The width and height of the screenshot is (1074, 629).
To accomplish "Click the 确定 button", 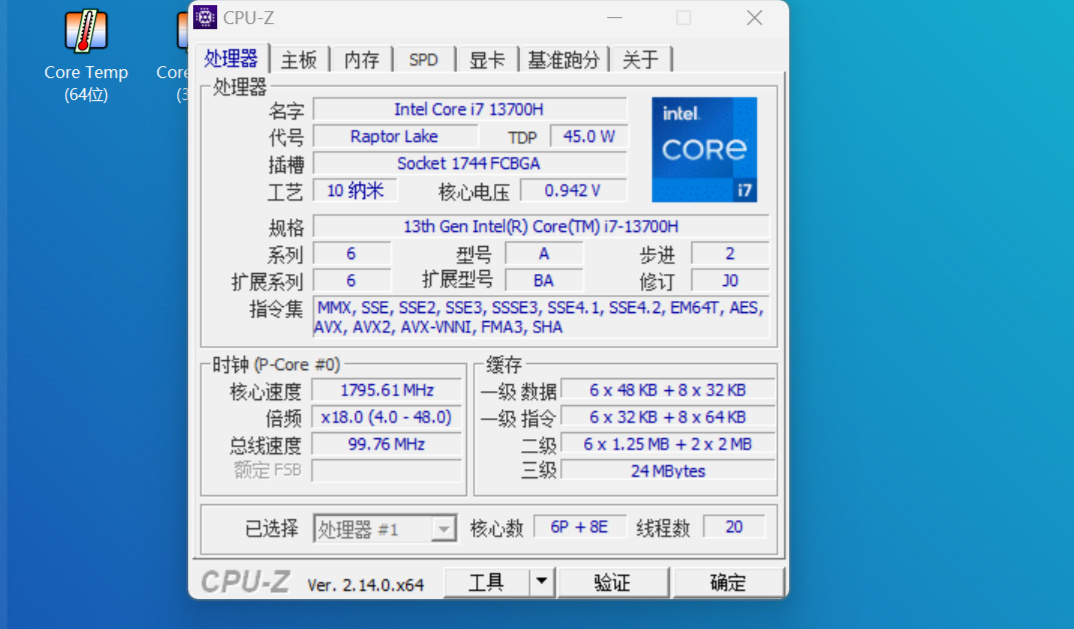I will point(728,582).
